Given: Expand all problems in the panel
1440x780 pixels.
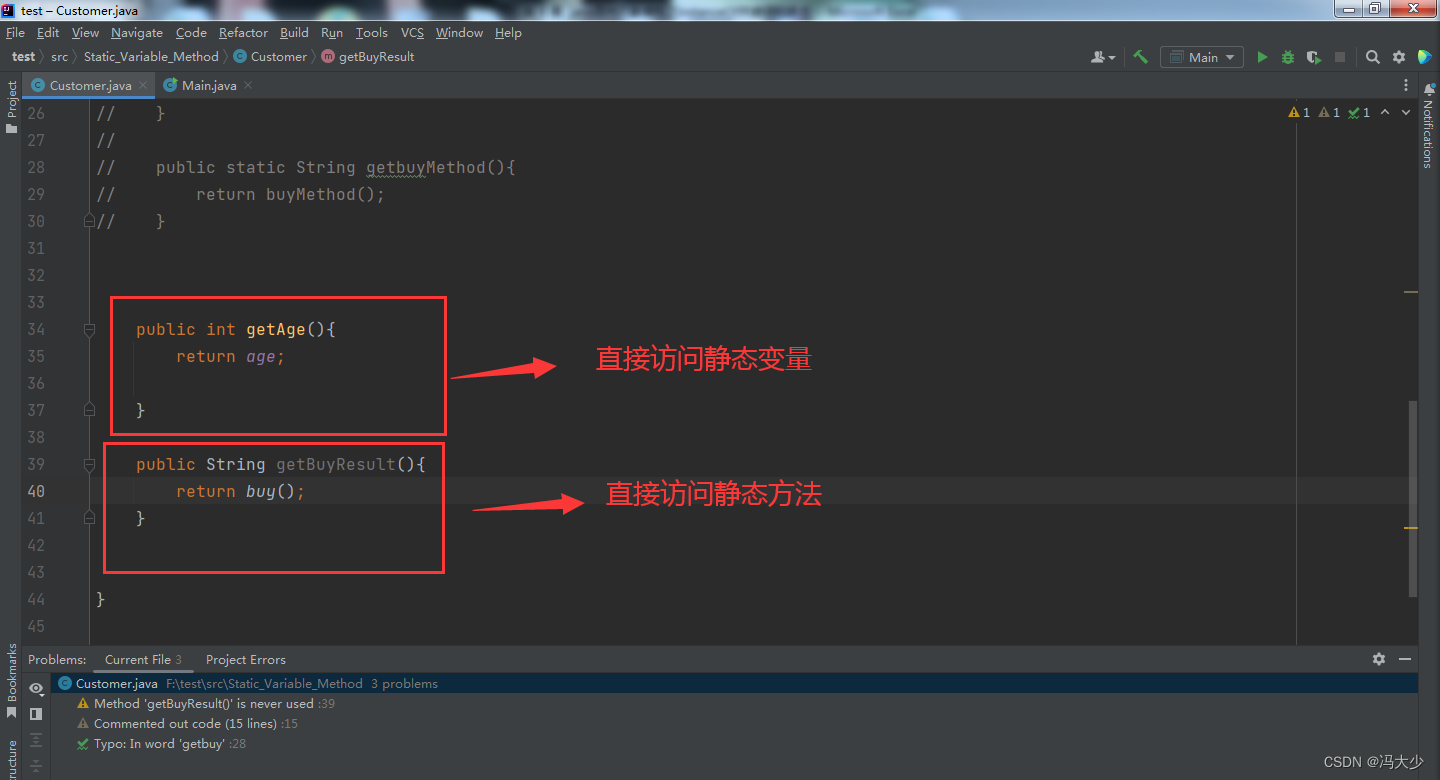Looking at the screenshot, I should click(36, 740).
